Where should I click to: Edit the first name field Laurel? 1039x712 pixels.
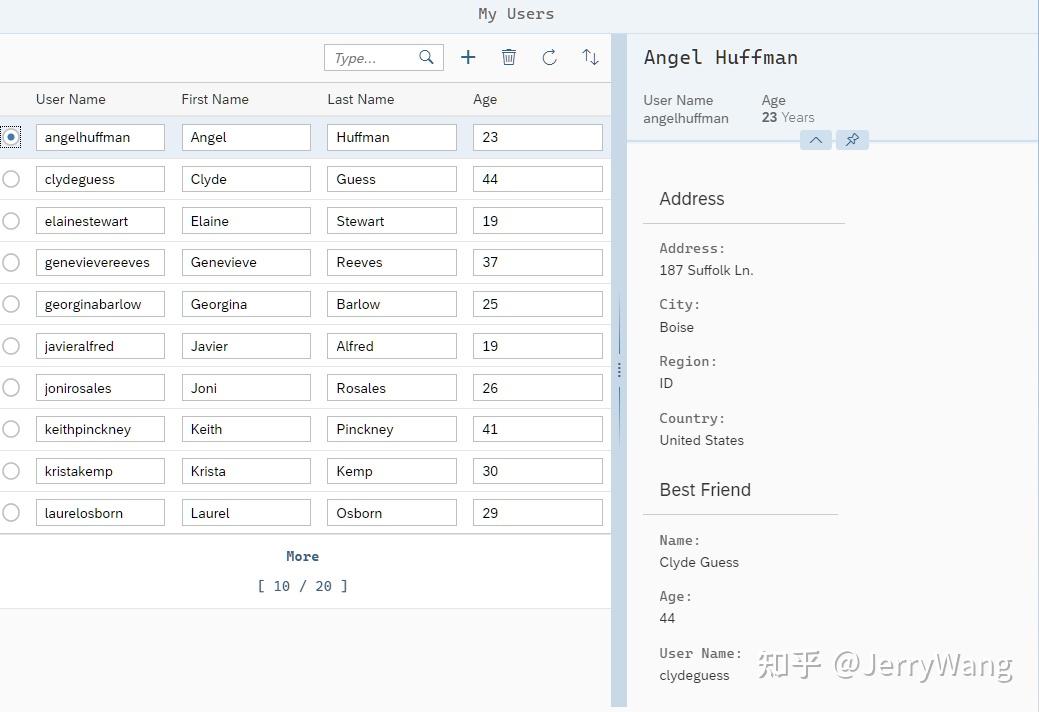click(x=246, y=513)
